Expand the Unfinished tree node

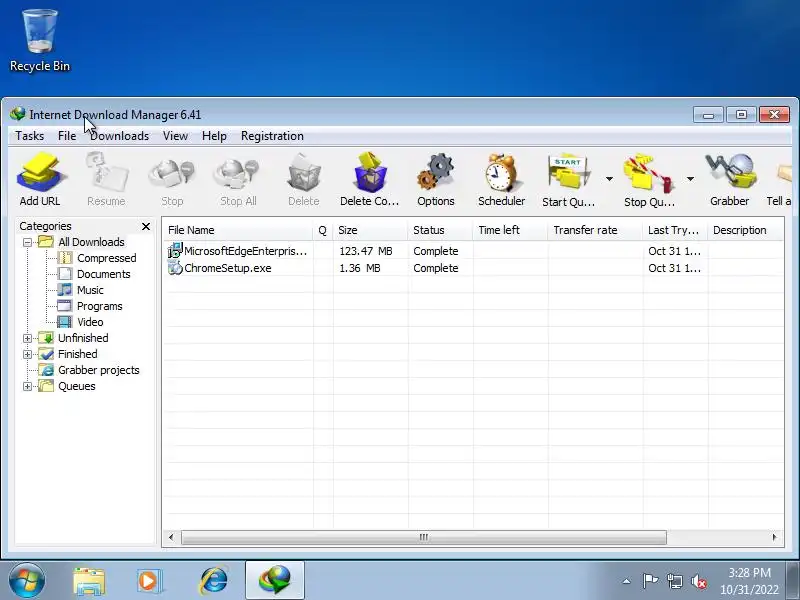(28, 338)
